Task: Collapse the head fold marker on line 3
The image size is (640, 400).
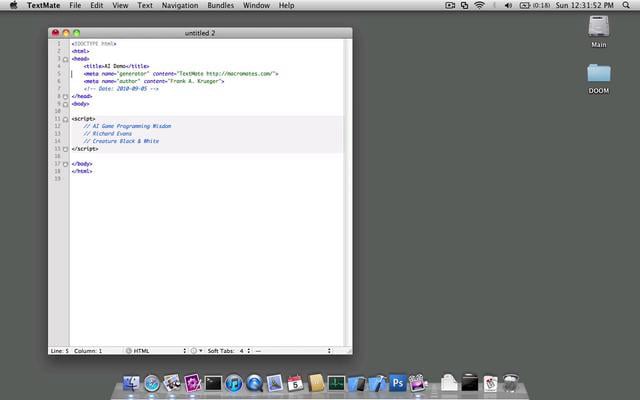Action: (65, 59)
